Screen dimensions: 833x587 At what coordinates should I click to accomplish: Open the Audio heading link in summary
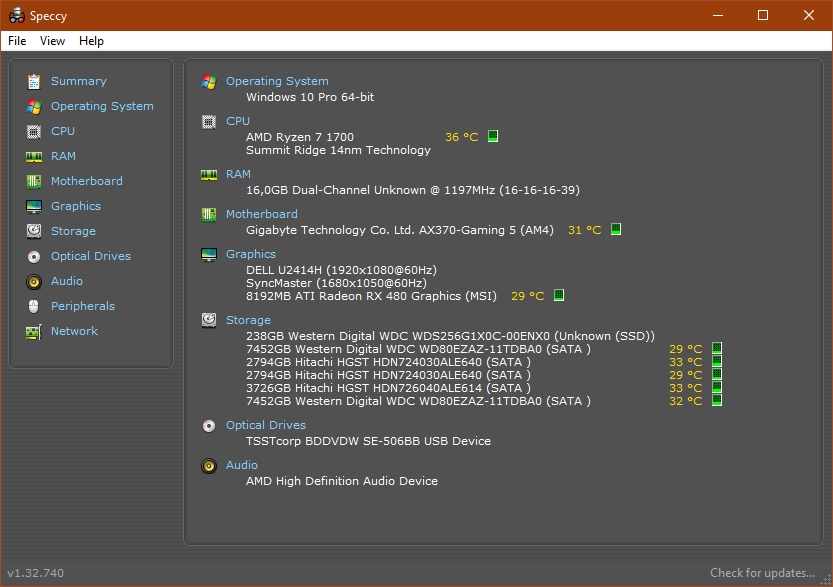[242, 465]
